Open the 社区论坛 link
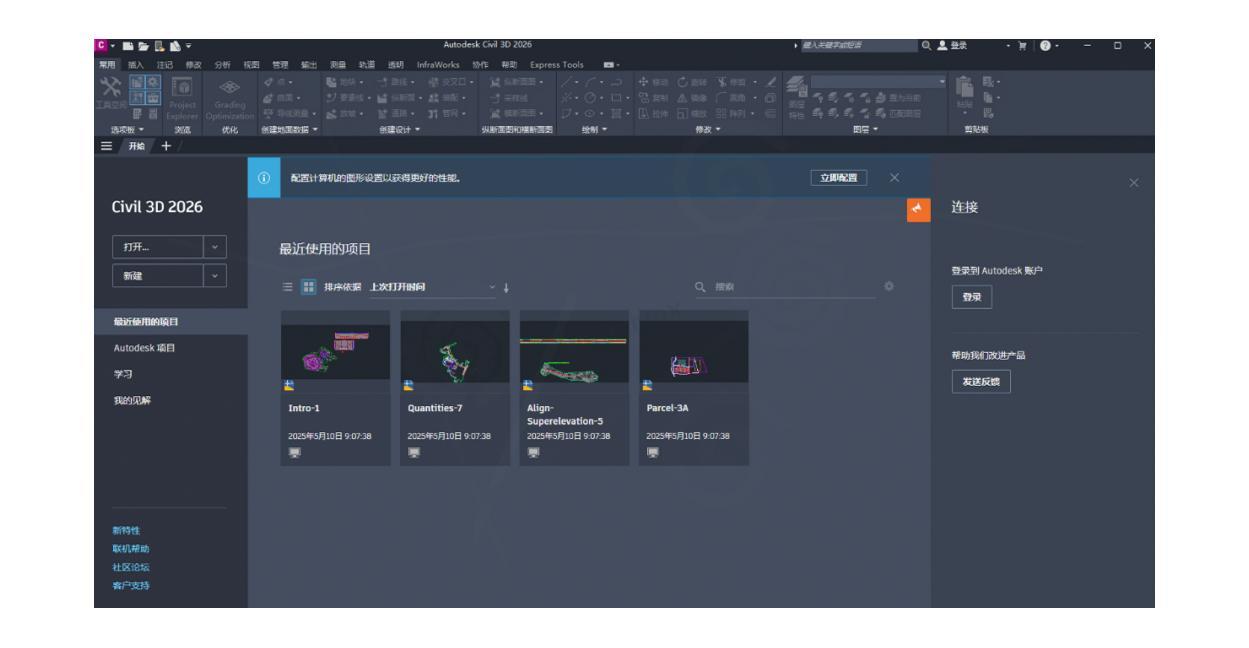This screenshot has width=1249, height=648. [131, 567]
